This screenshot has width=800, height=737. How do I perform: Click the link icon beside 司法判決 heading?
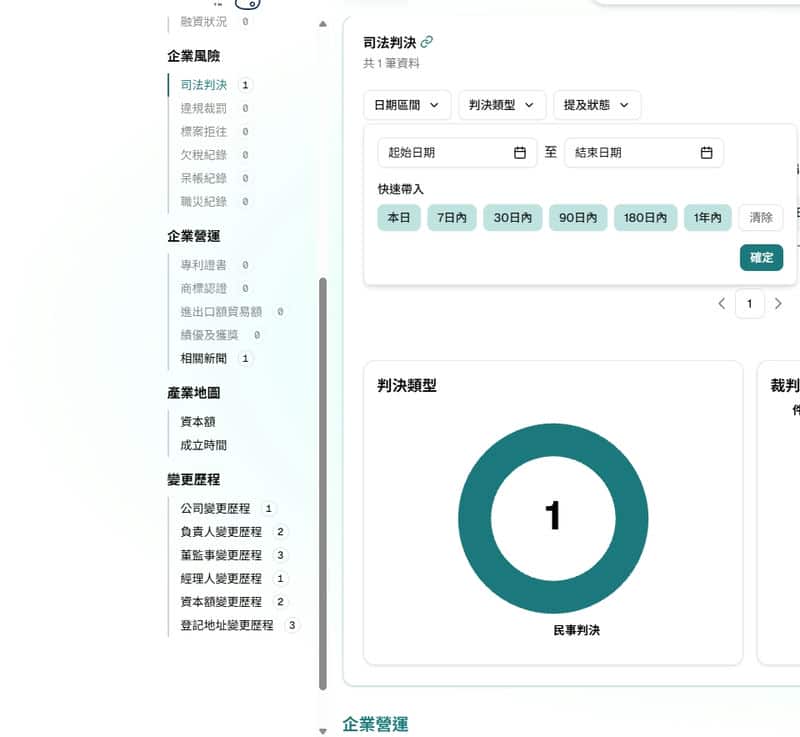(x=427, y=42)
